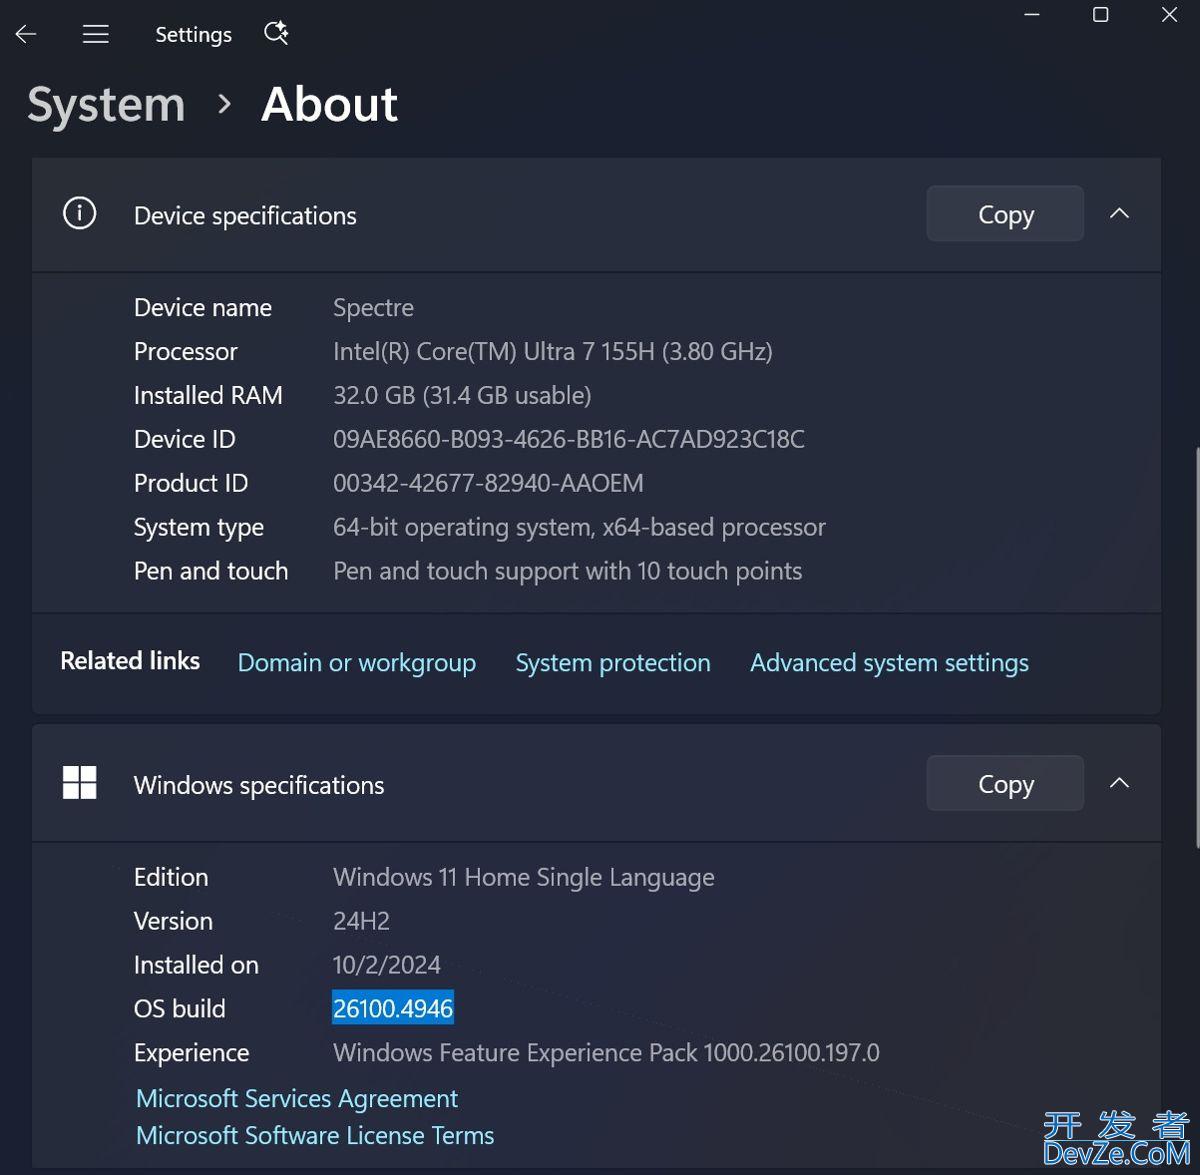1200x1175 pixels.
Task: Open System protection link
Action: (x=613, y=663)
